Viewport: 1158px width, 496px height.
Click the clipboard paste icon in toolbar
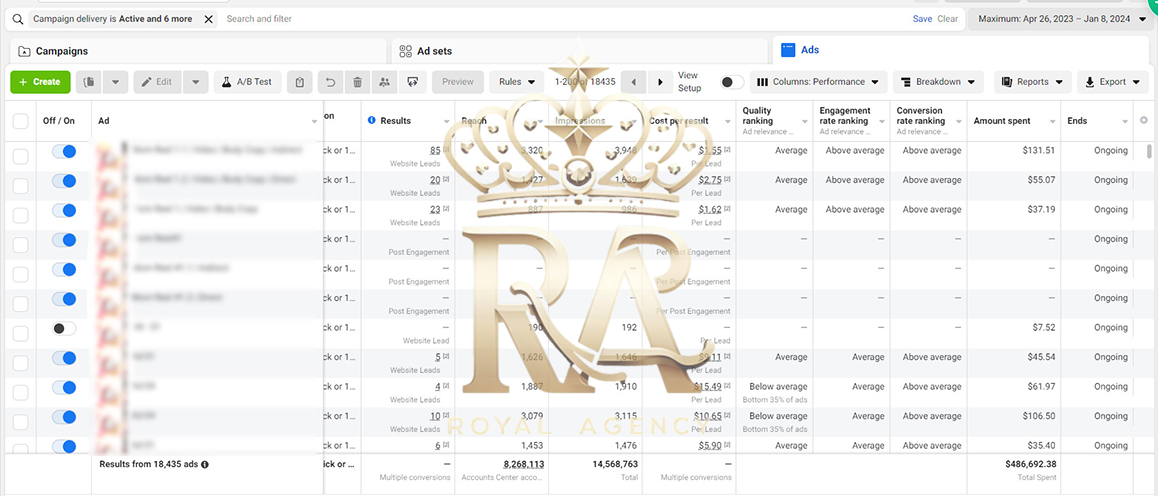pos(300,82)
